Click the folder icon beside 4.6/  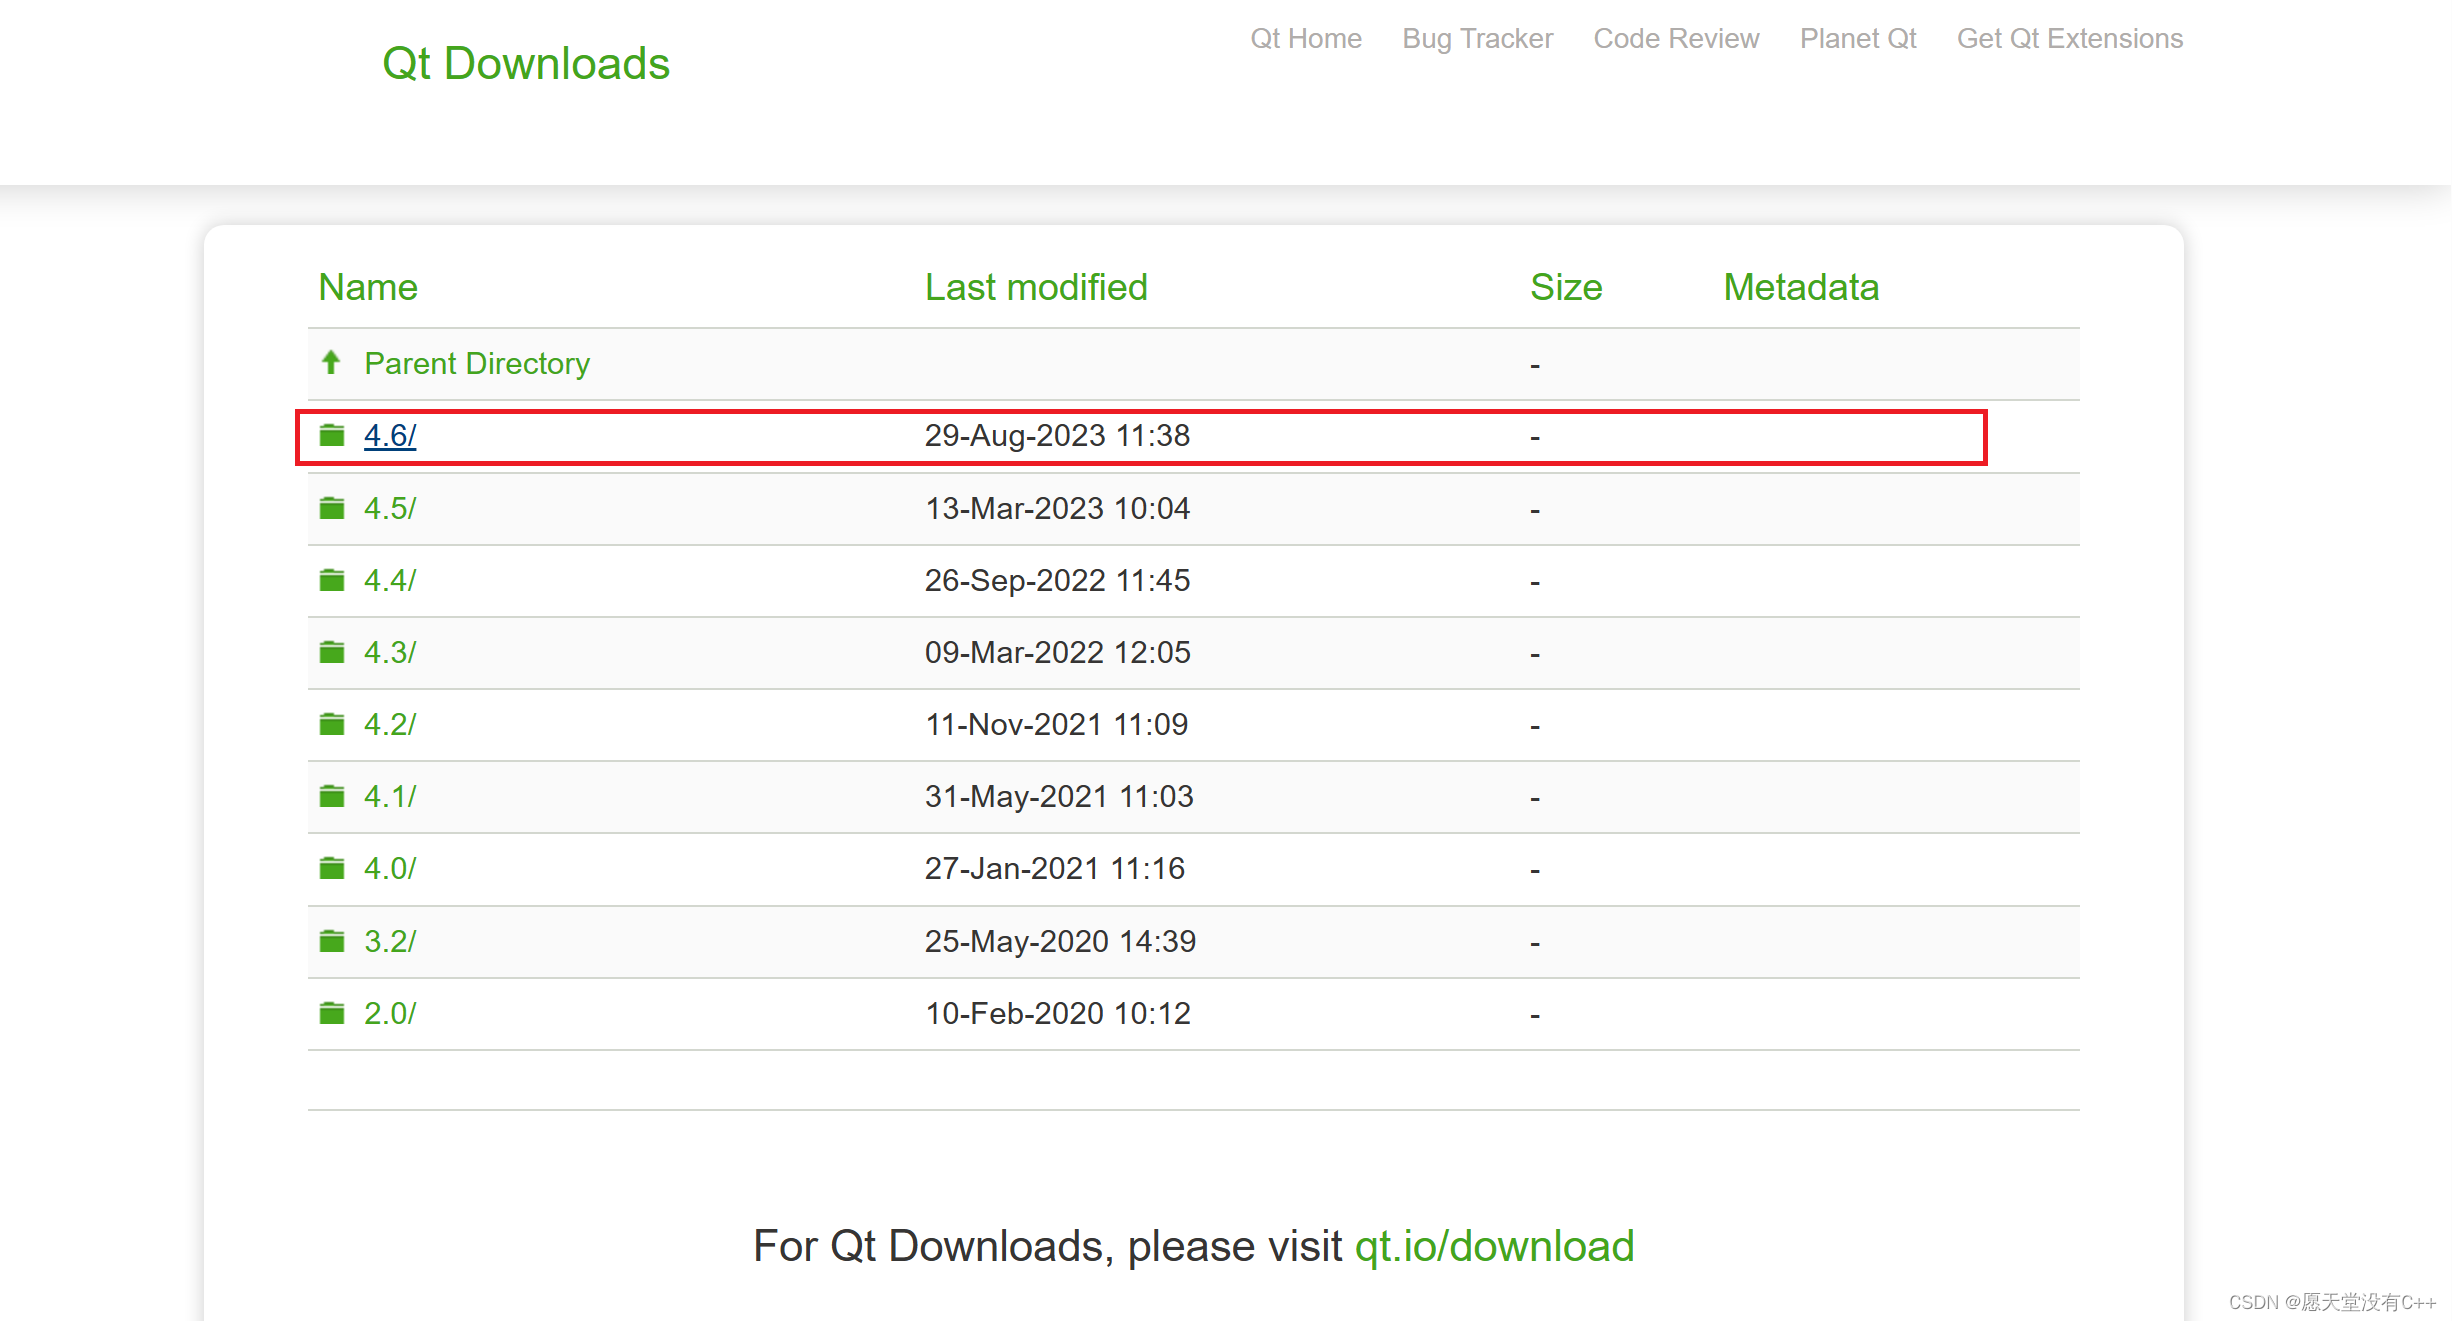(332, 435)
